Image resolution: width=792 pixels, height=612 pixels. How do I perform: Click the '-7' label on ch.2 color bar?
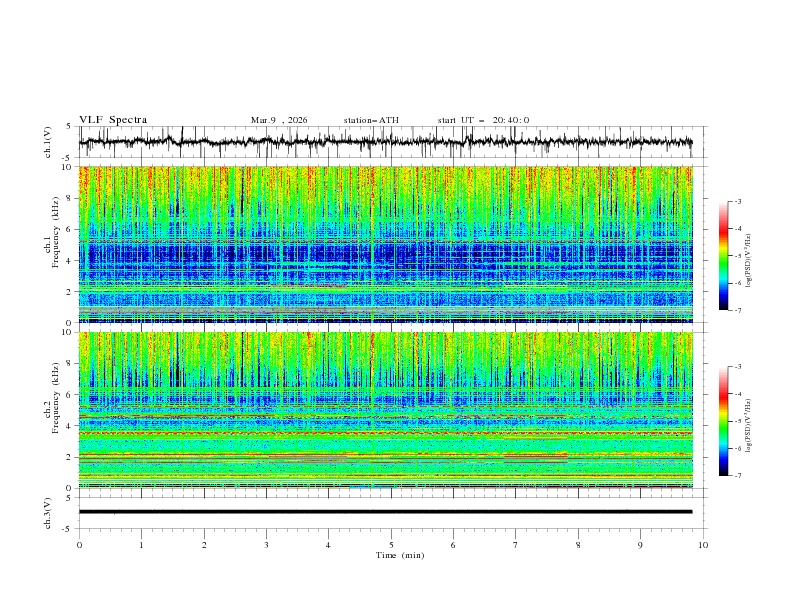pos(737,476)
